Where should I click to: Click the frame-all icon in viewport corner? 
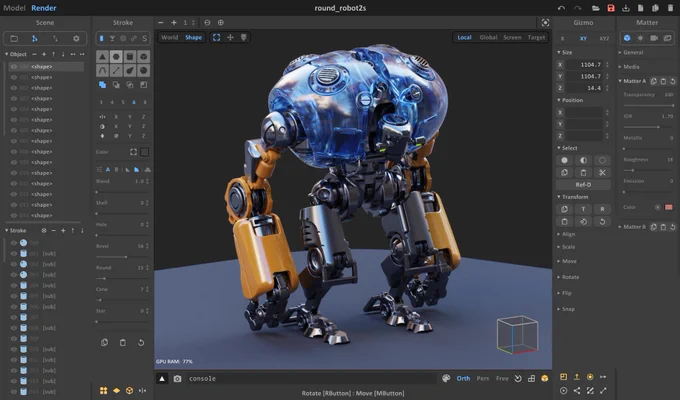[545, 23]
